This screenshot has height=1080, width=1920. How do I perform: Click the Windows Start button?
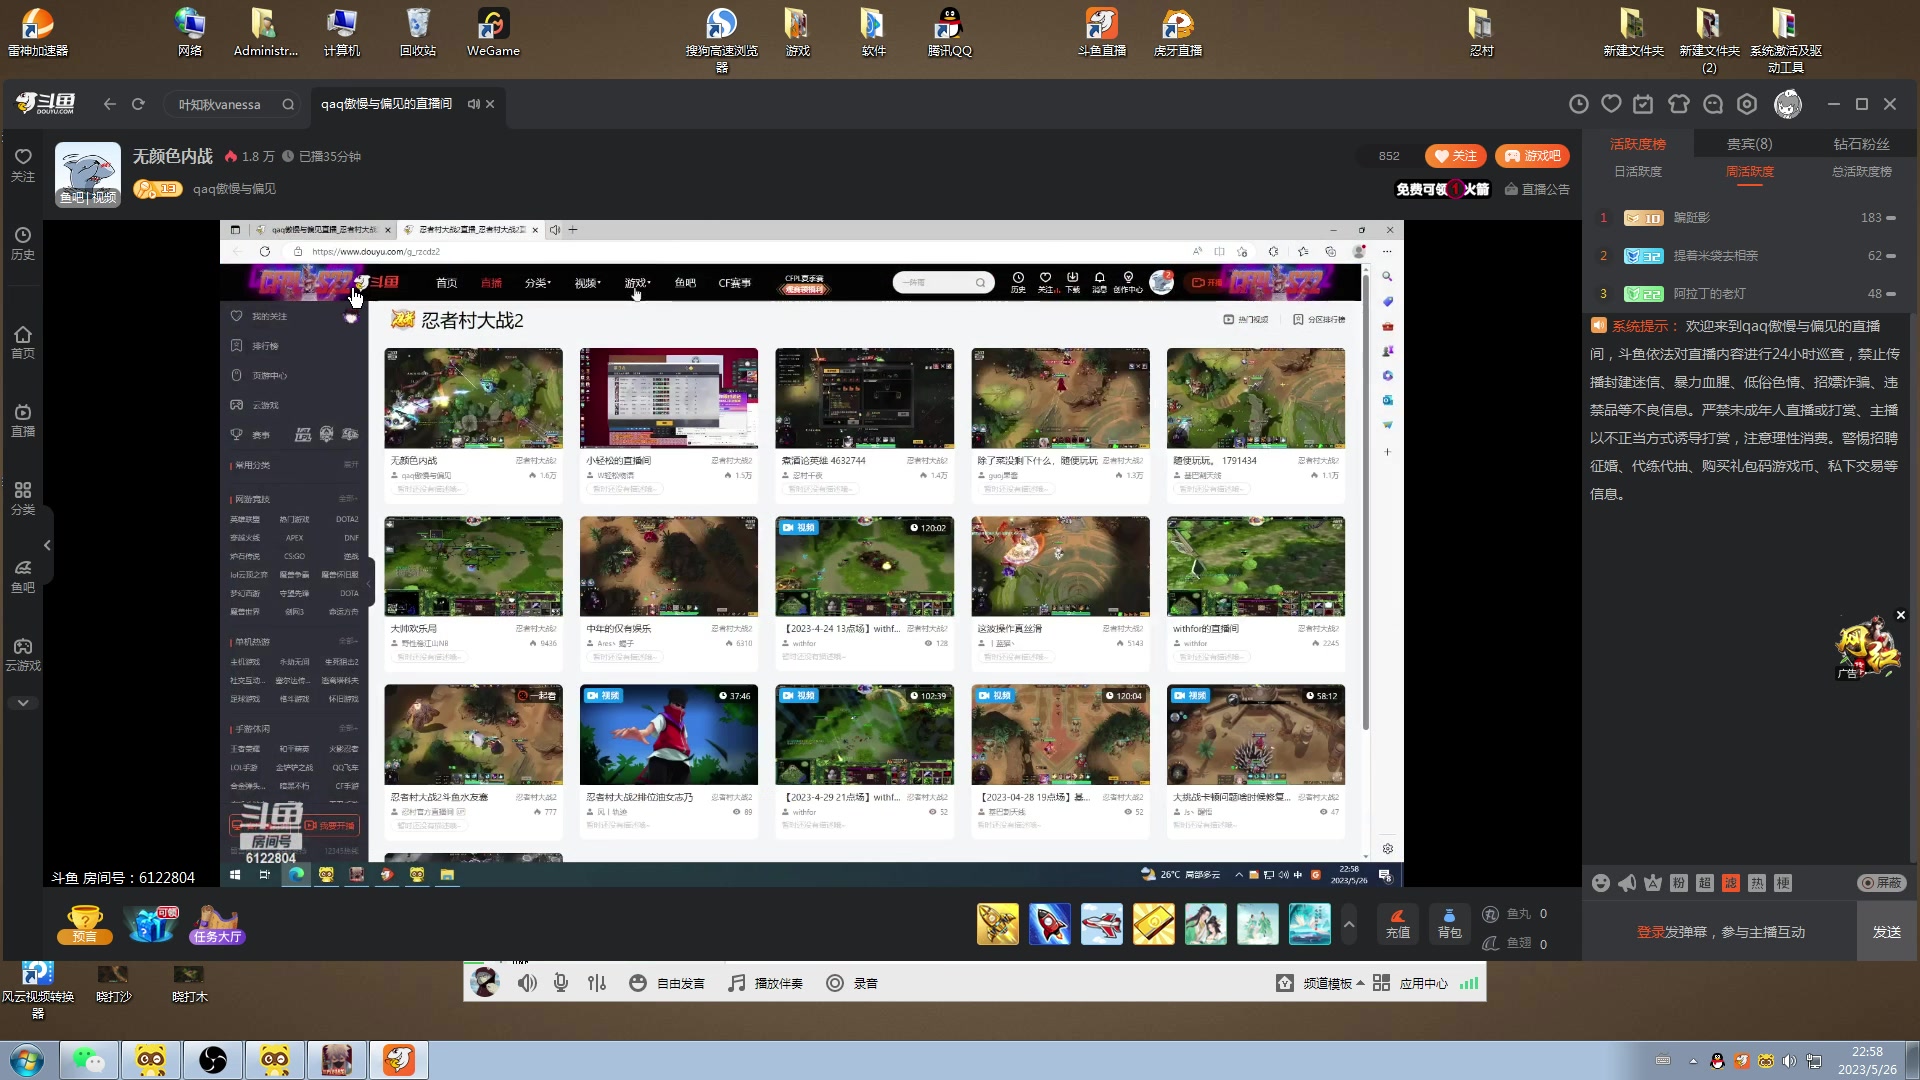tap(27, 1060)
